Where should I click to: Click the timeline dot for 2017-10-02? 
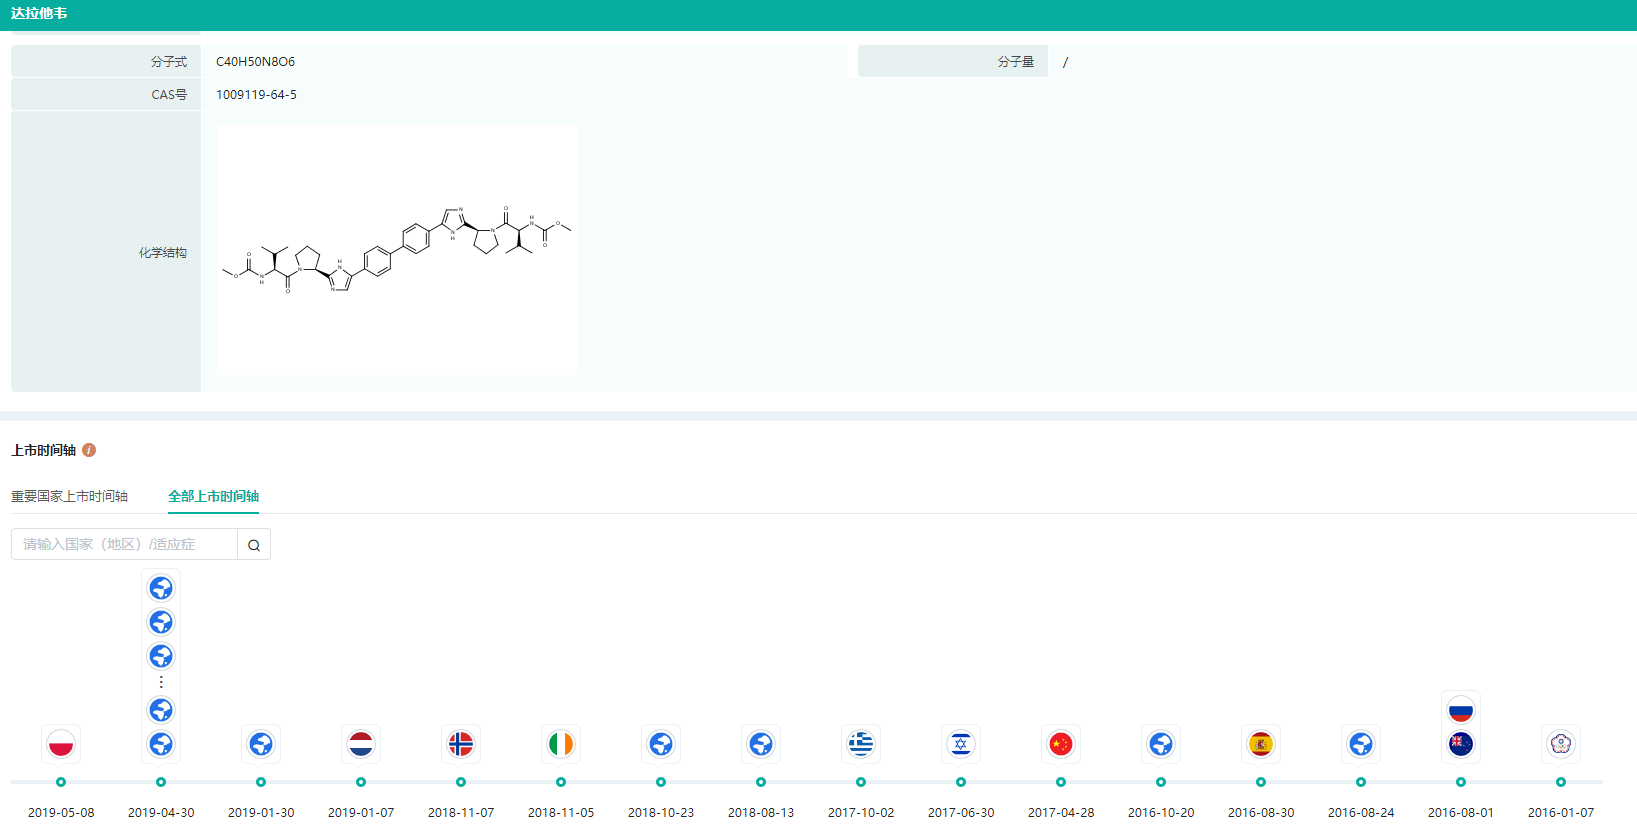tap(861, 782)
